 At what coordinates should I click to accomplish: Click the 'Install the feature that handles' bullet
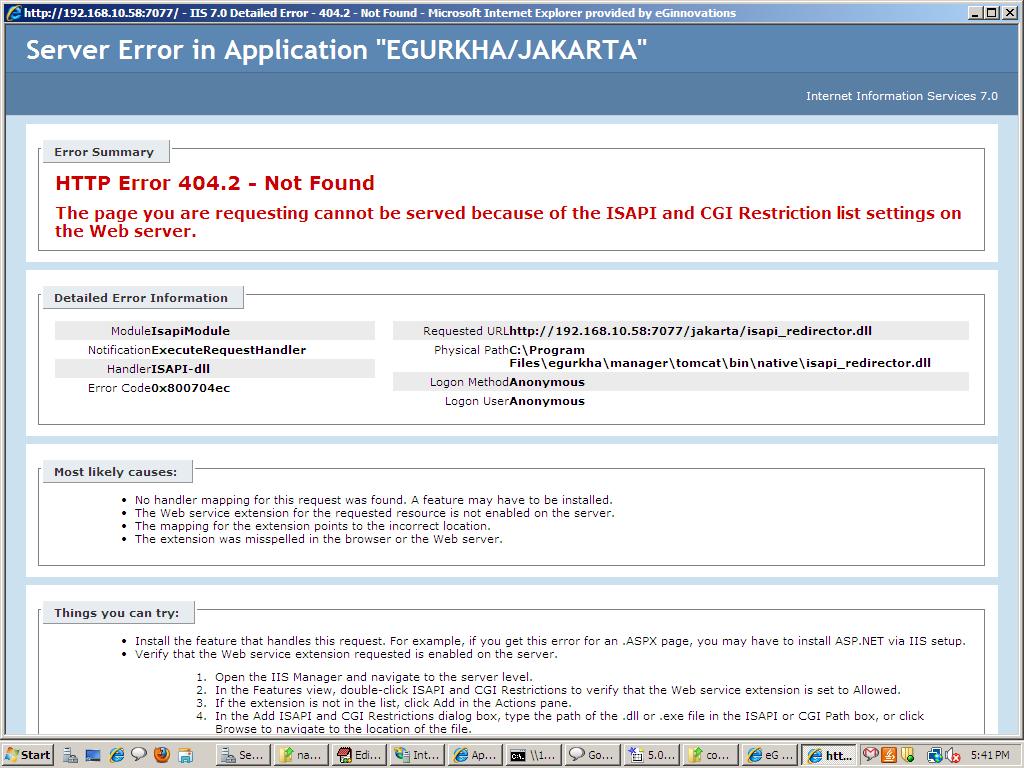(550, 641)
